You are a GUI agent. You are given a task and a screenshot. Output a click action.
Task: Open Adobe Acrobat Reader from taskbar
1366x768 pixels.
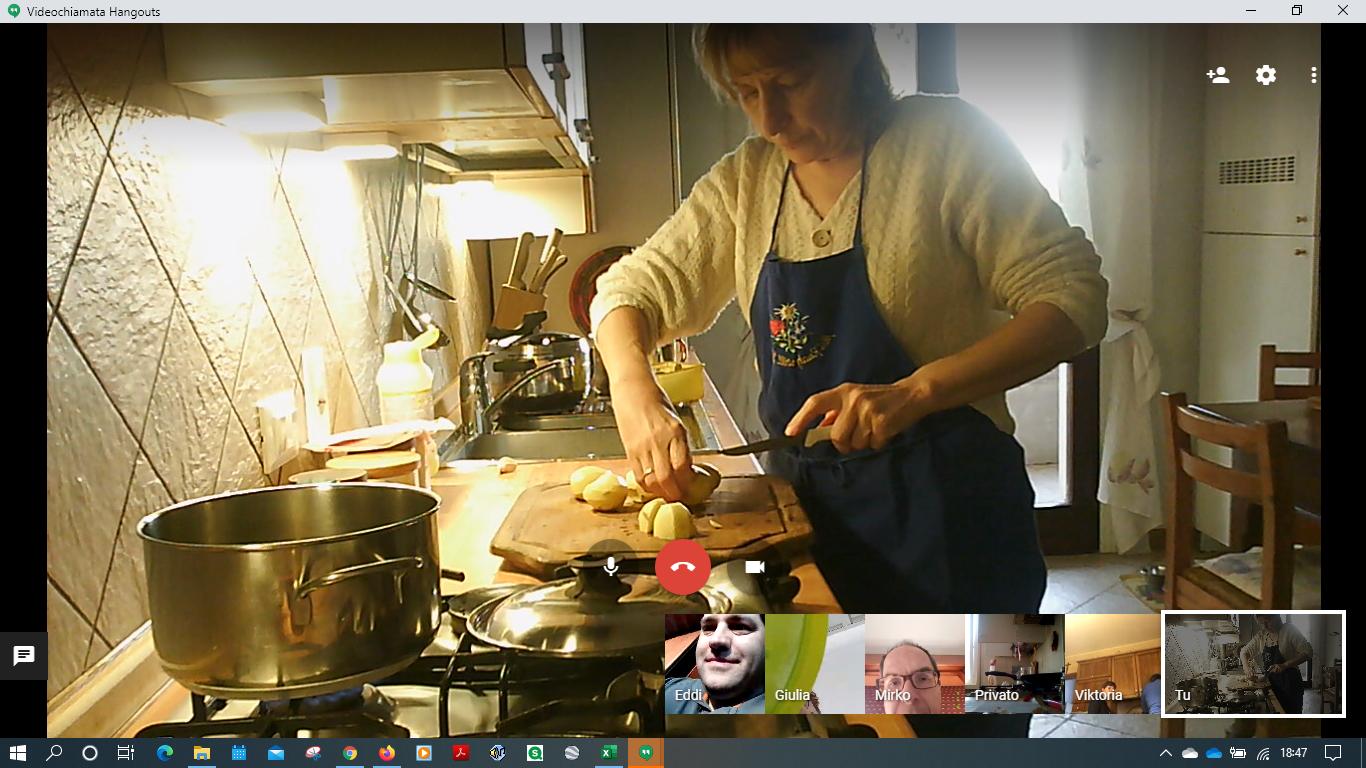(x=461, y=753)
